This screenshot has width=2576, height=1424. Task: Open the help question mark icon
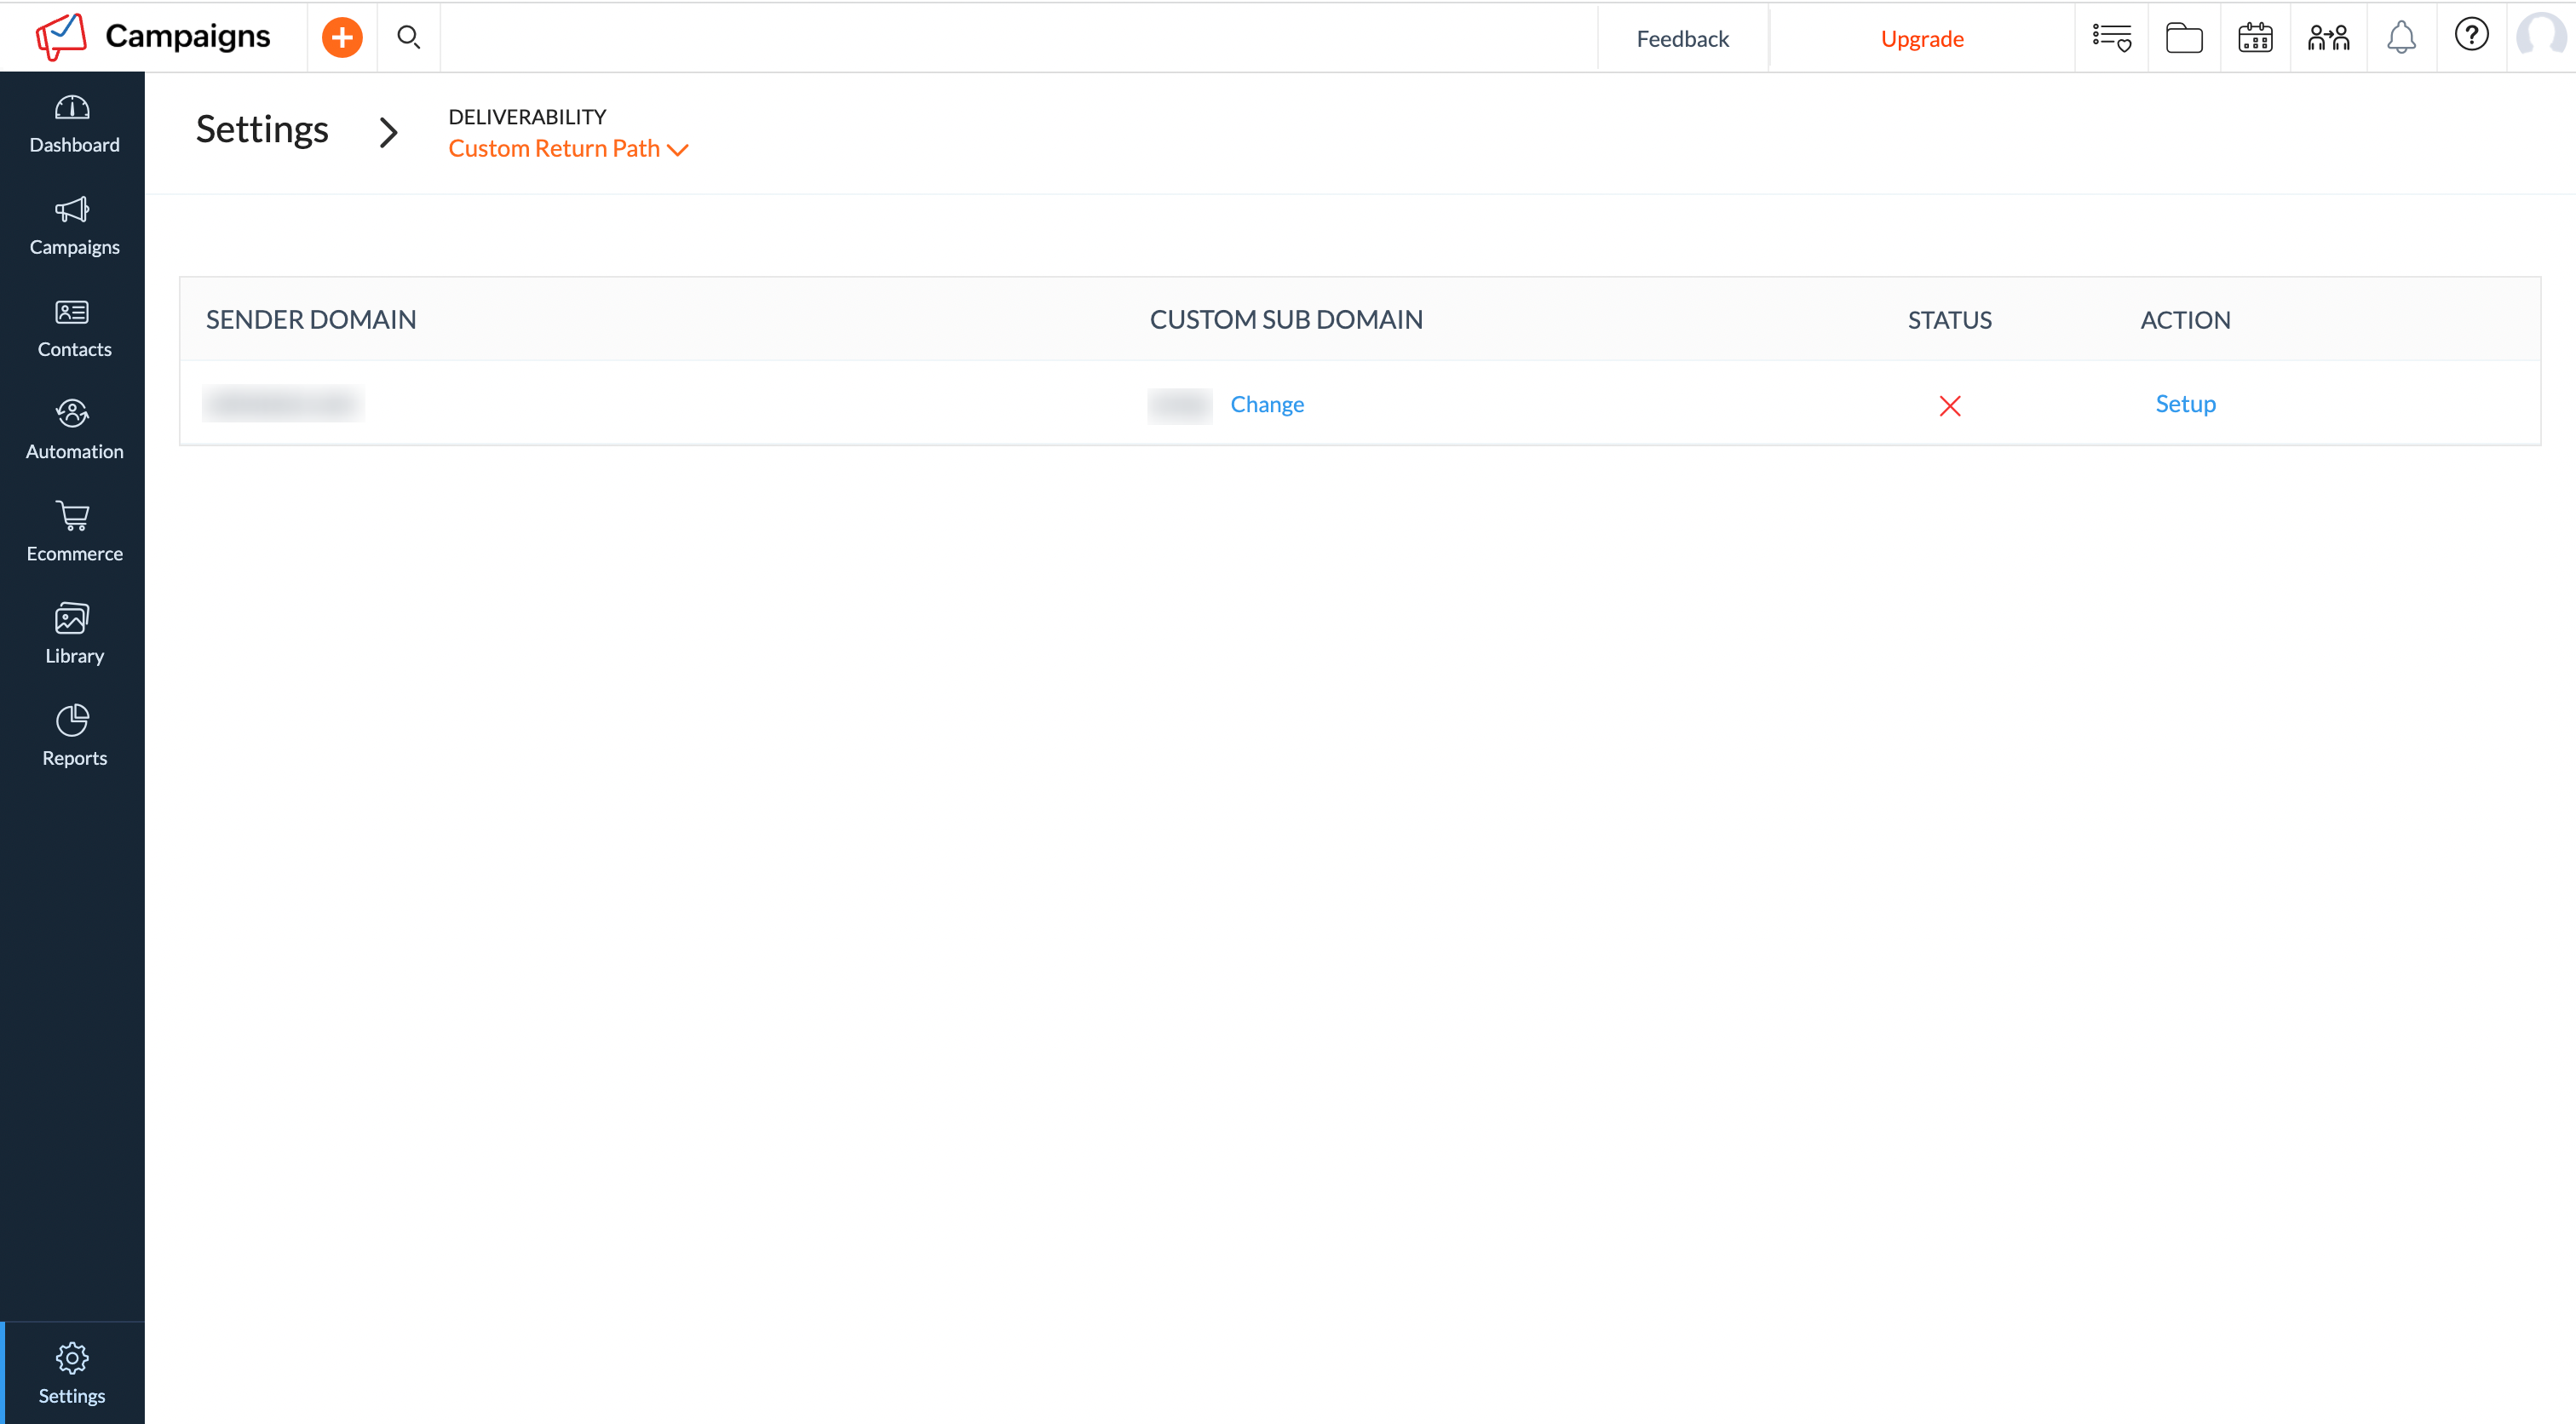pyautogui.click(x=2471, y=36)
